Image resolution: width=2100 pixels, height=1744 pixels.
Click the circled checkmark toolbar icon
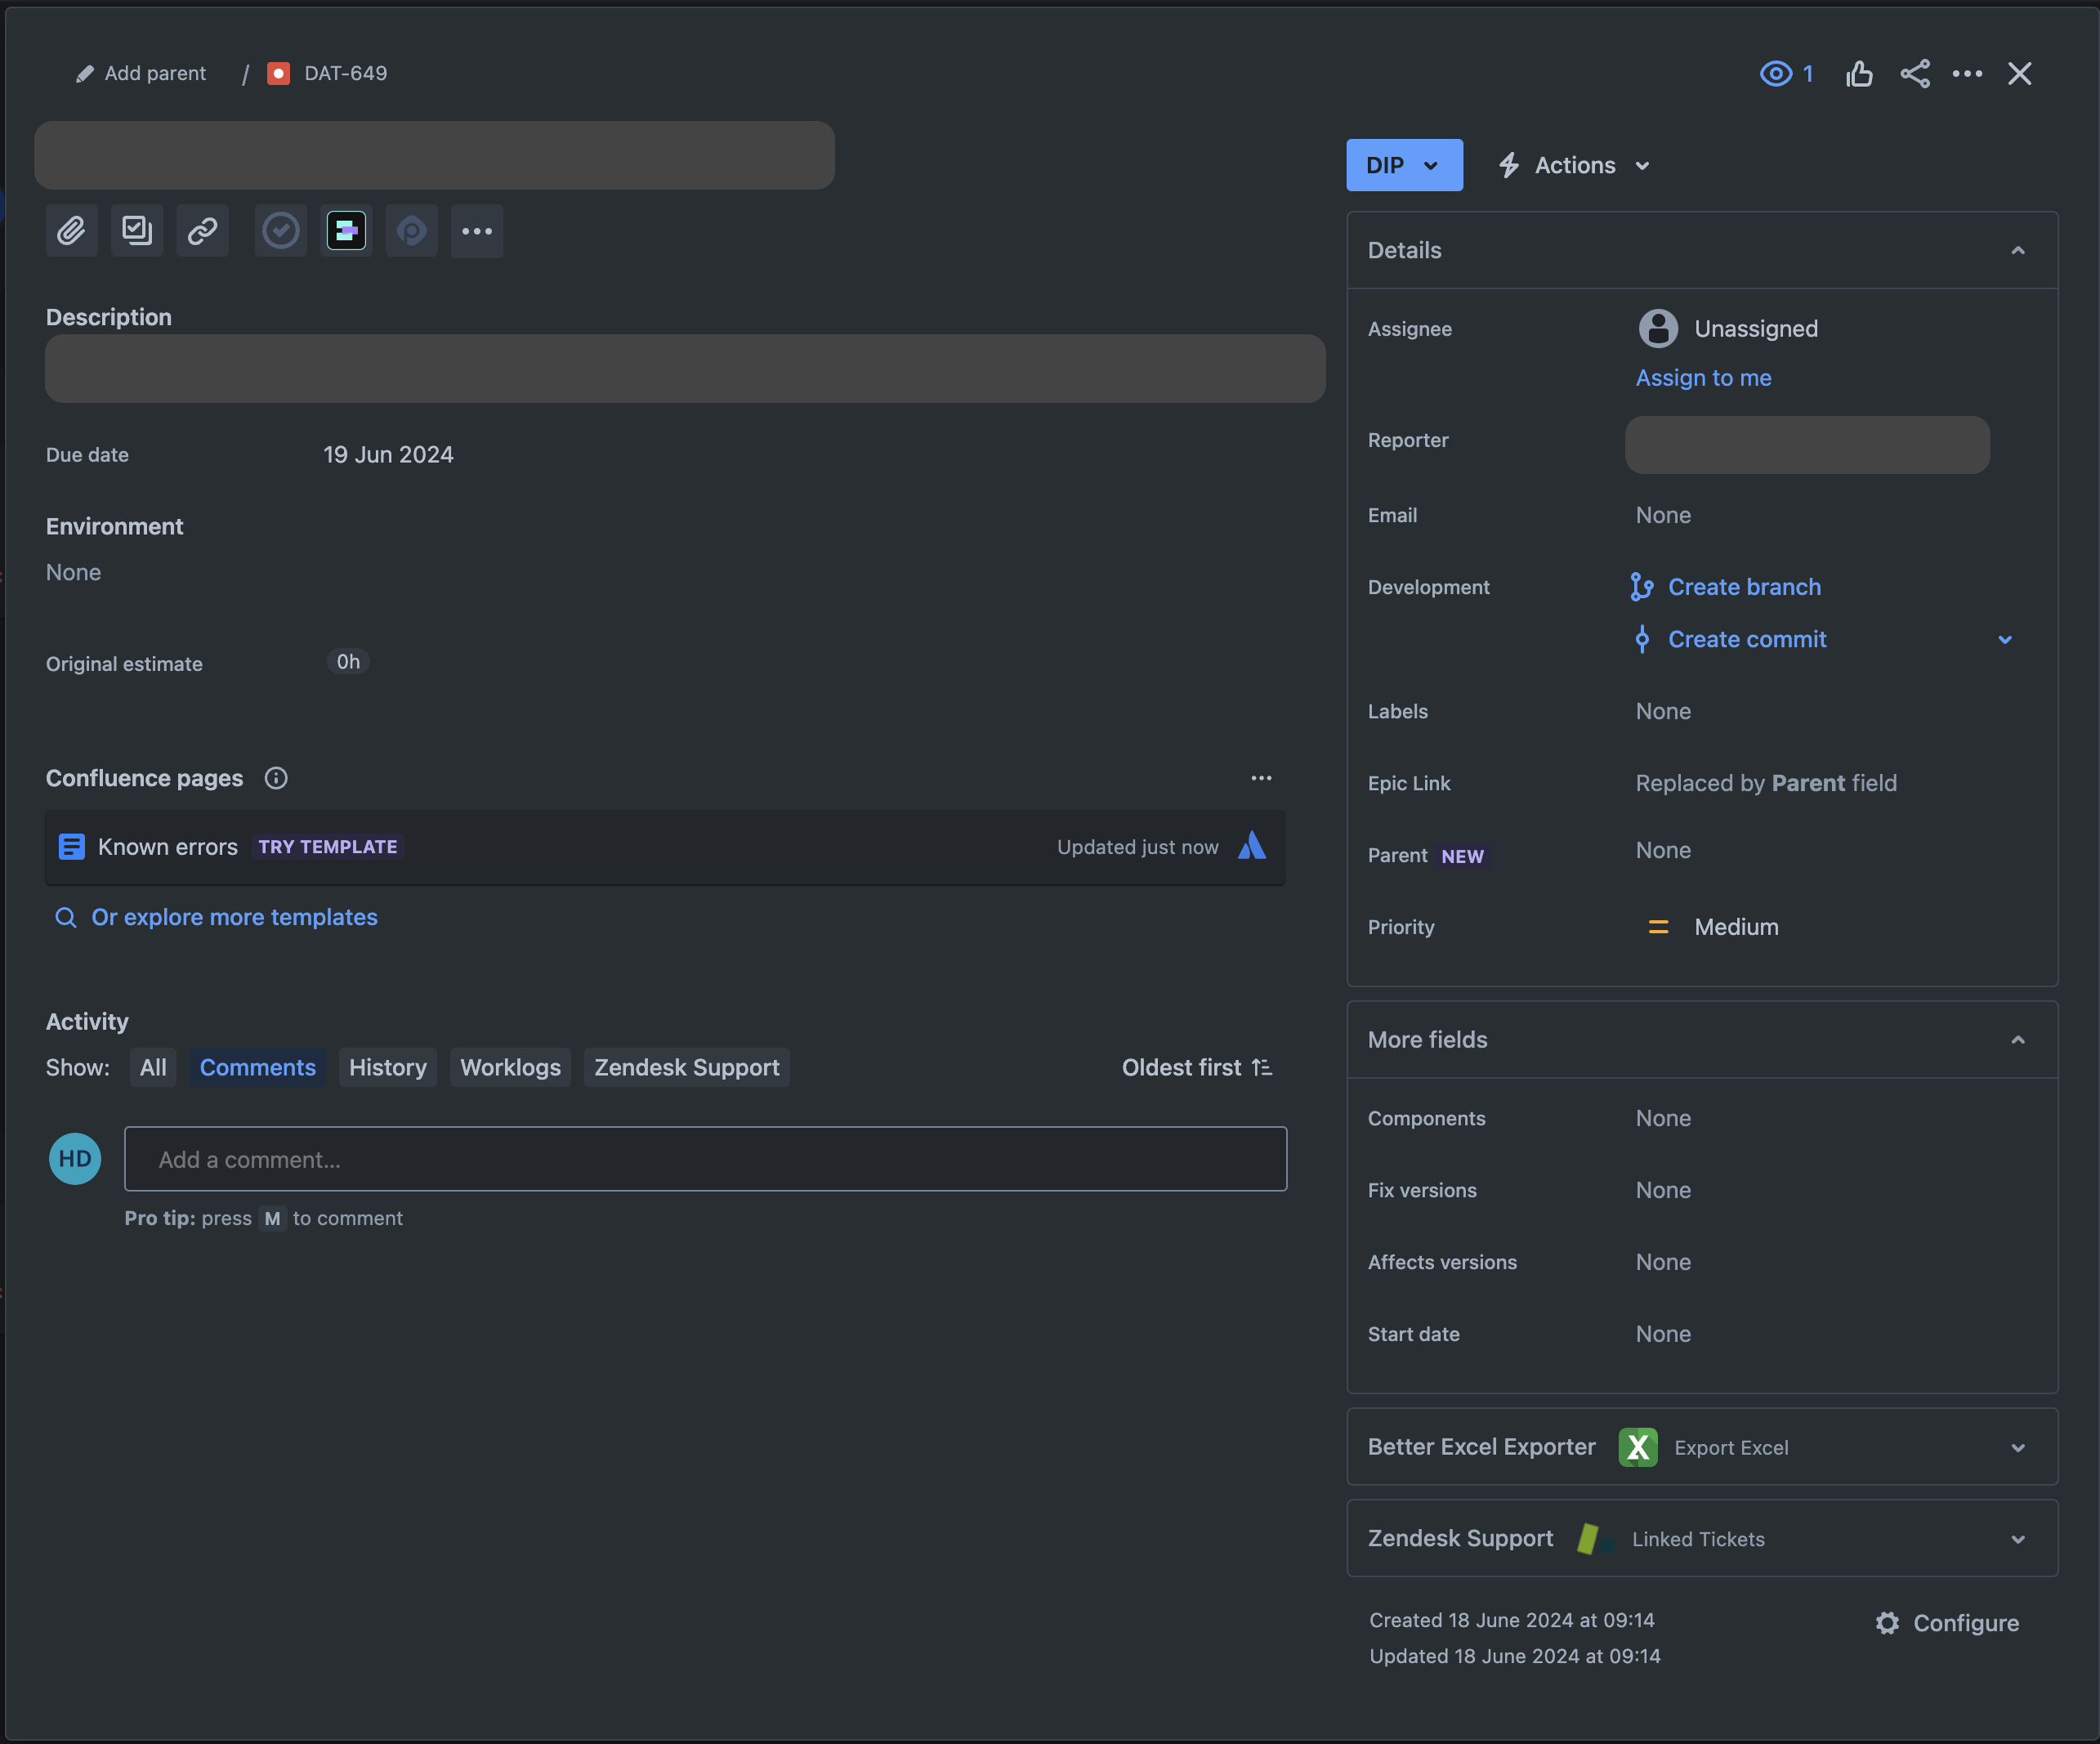point(281,231)
